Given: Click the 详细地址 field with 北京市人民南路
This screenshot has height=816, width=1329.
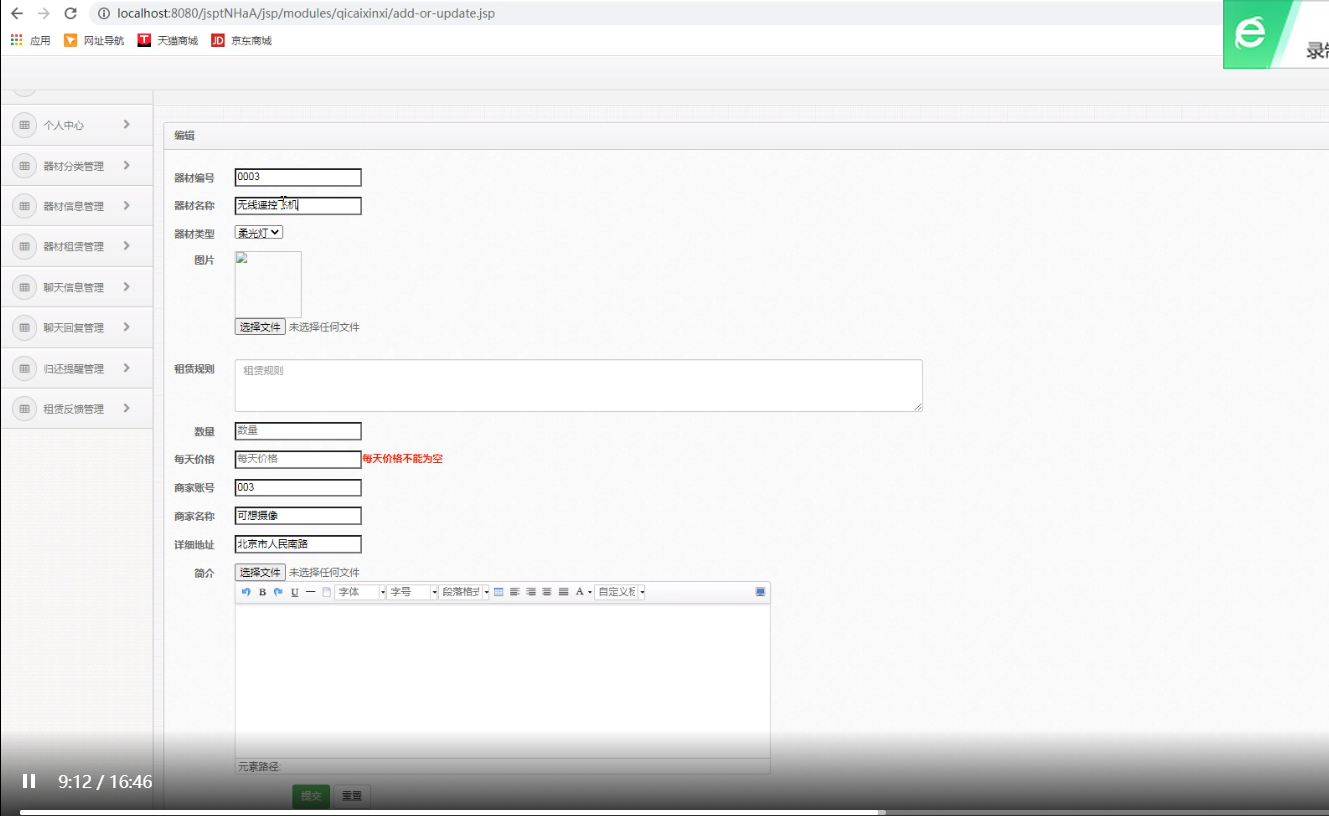Looking at the screenshot, I should 298,544.
